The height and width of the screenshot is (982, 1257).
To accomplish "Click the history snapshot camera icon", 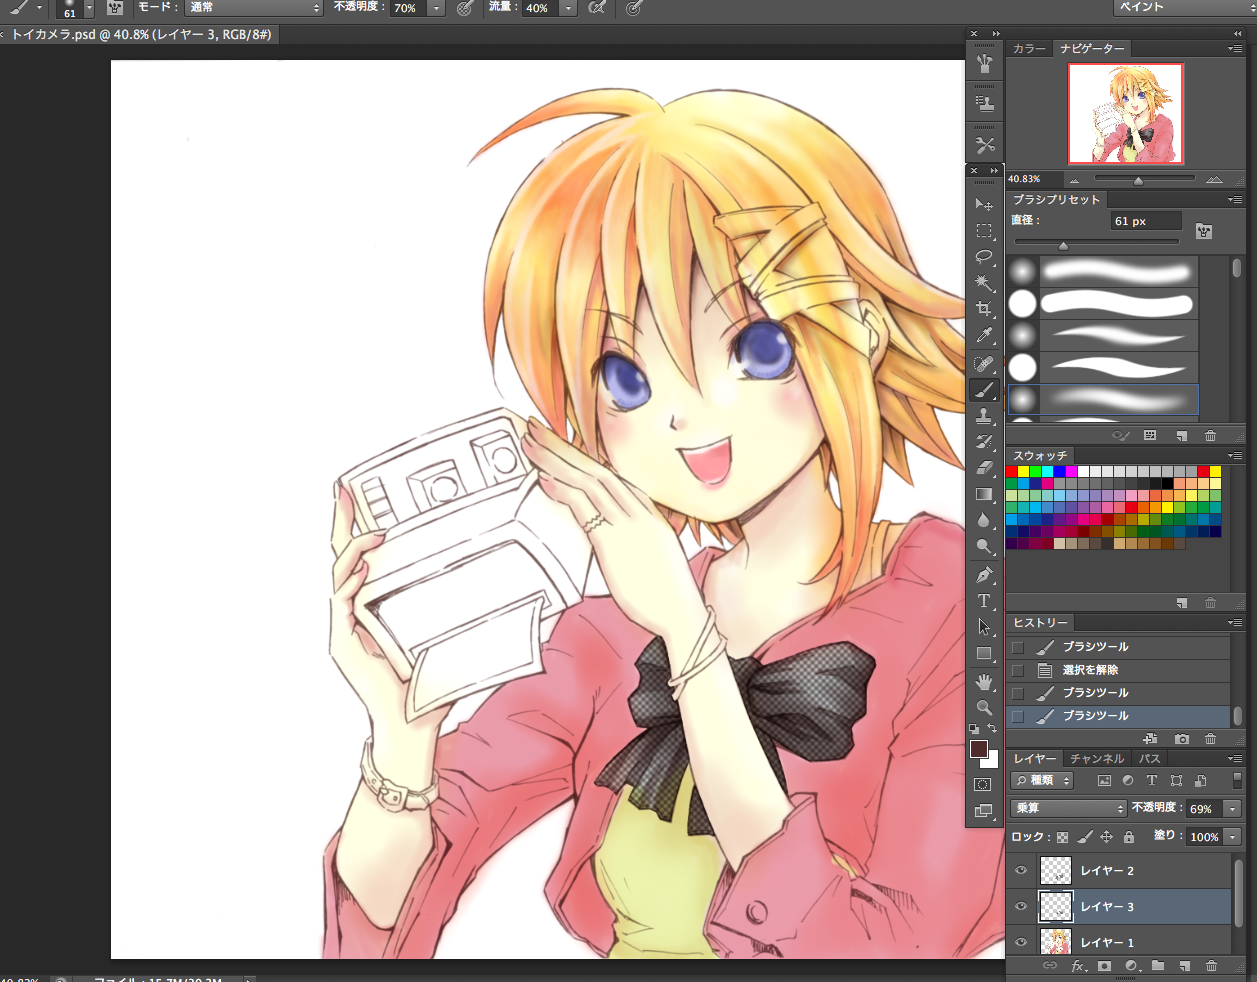I will [x=1182, y=739].
